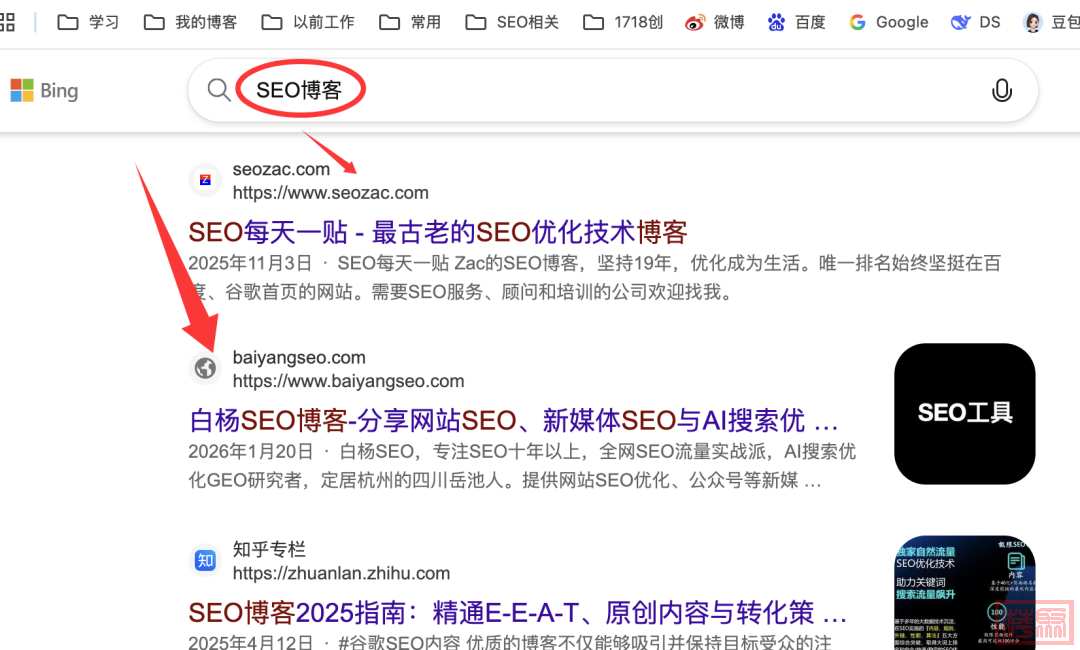
Task: Open the 百度 bookmark
Action: (x=796, y=22)
